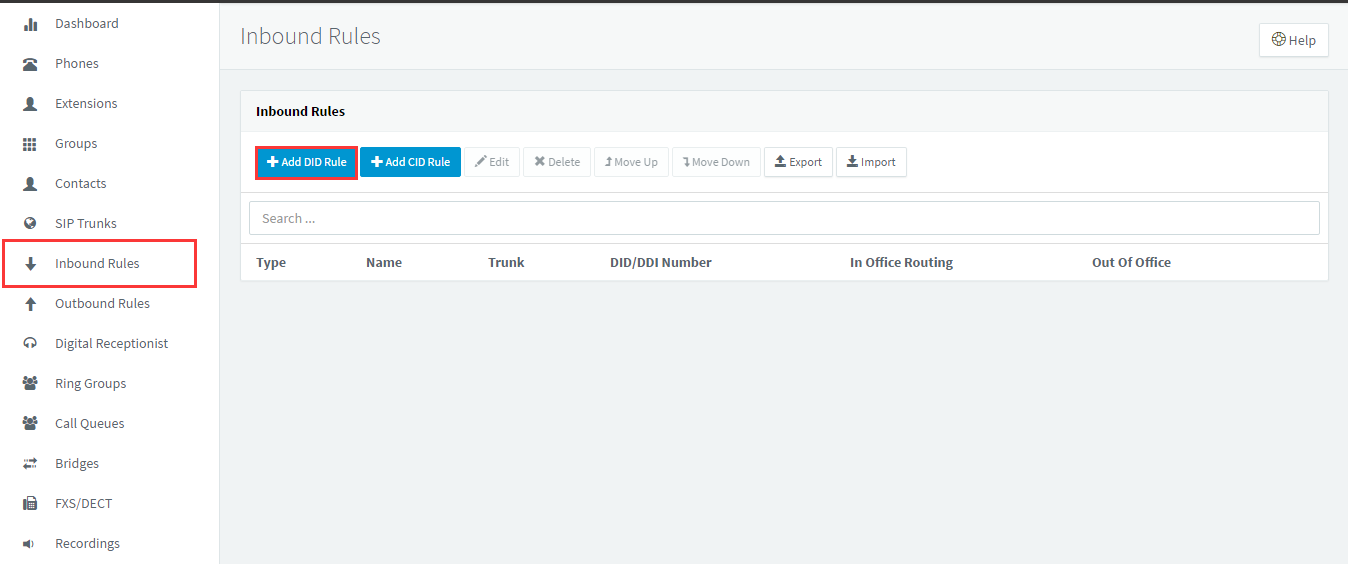Click the Add CID Rule button
1348x564 pixels.
[x=410, y=162]
